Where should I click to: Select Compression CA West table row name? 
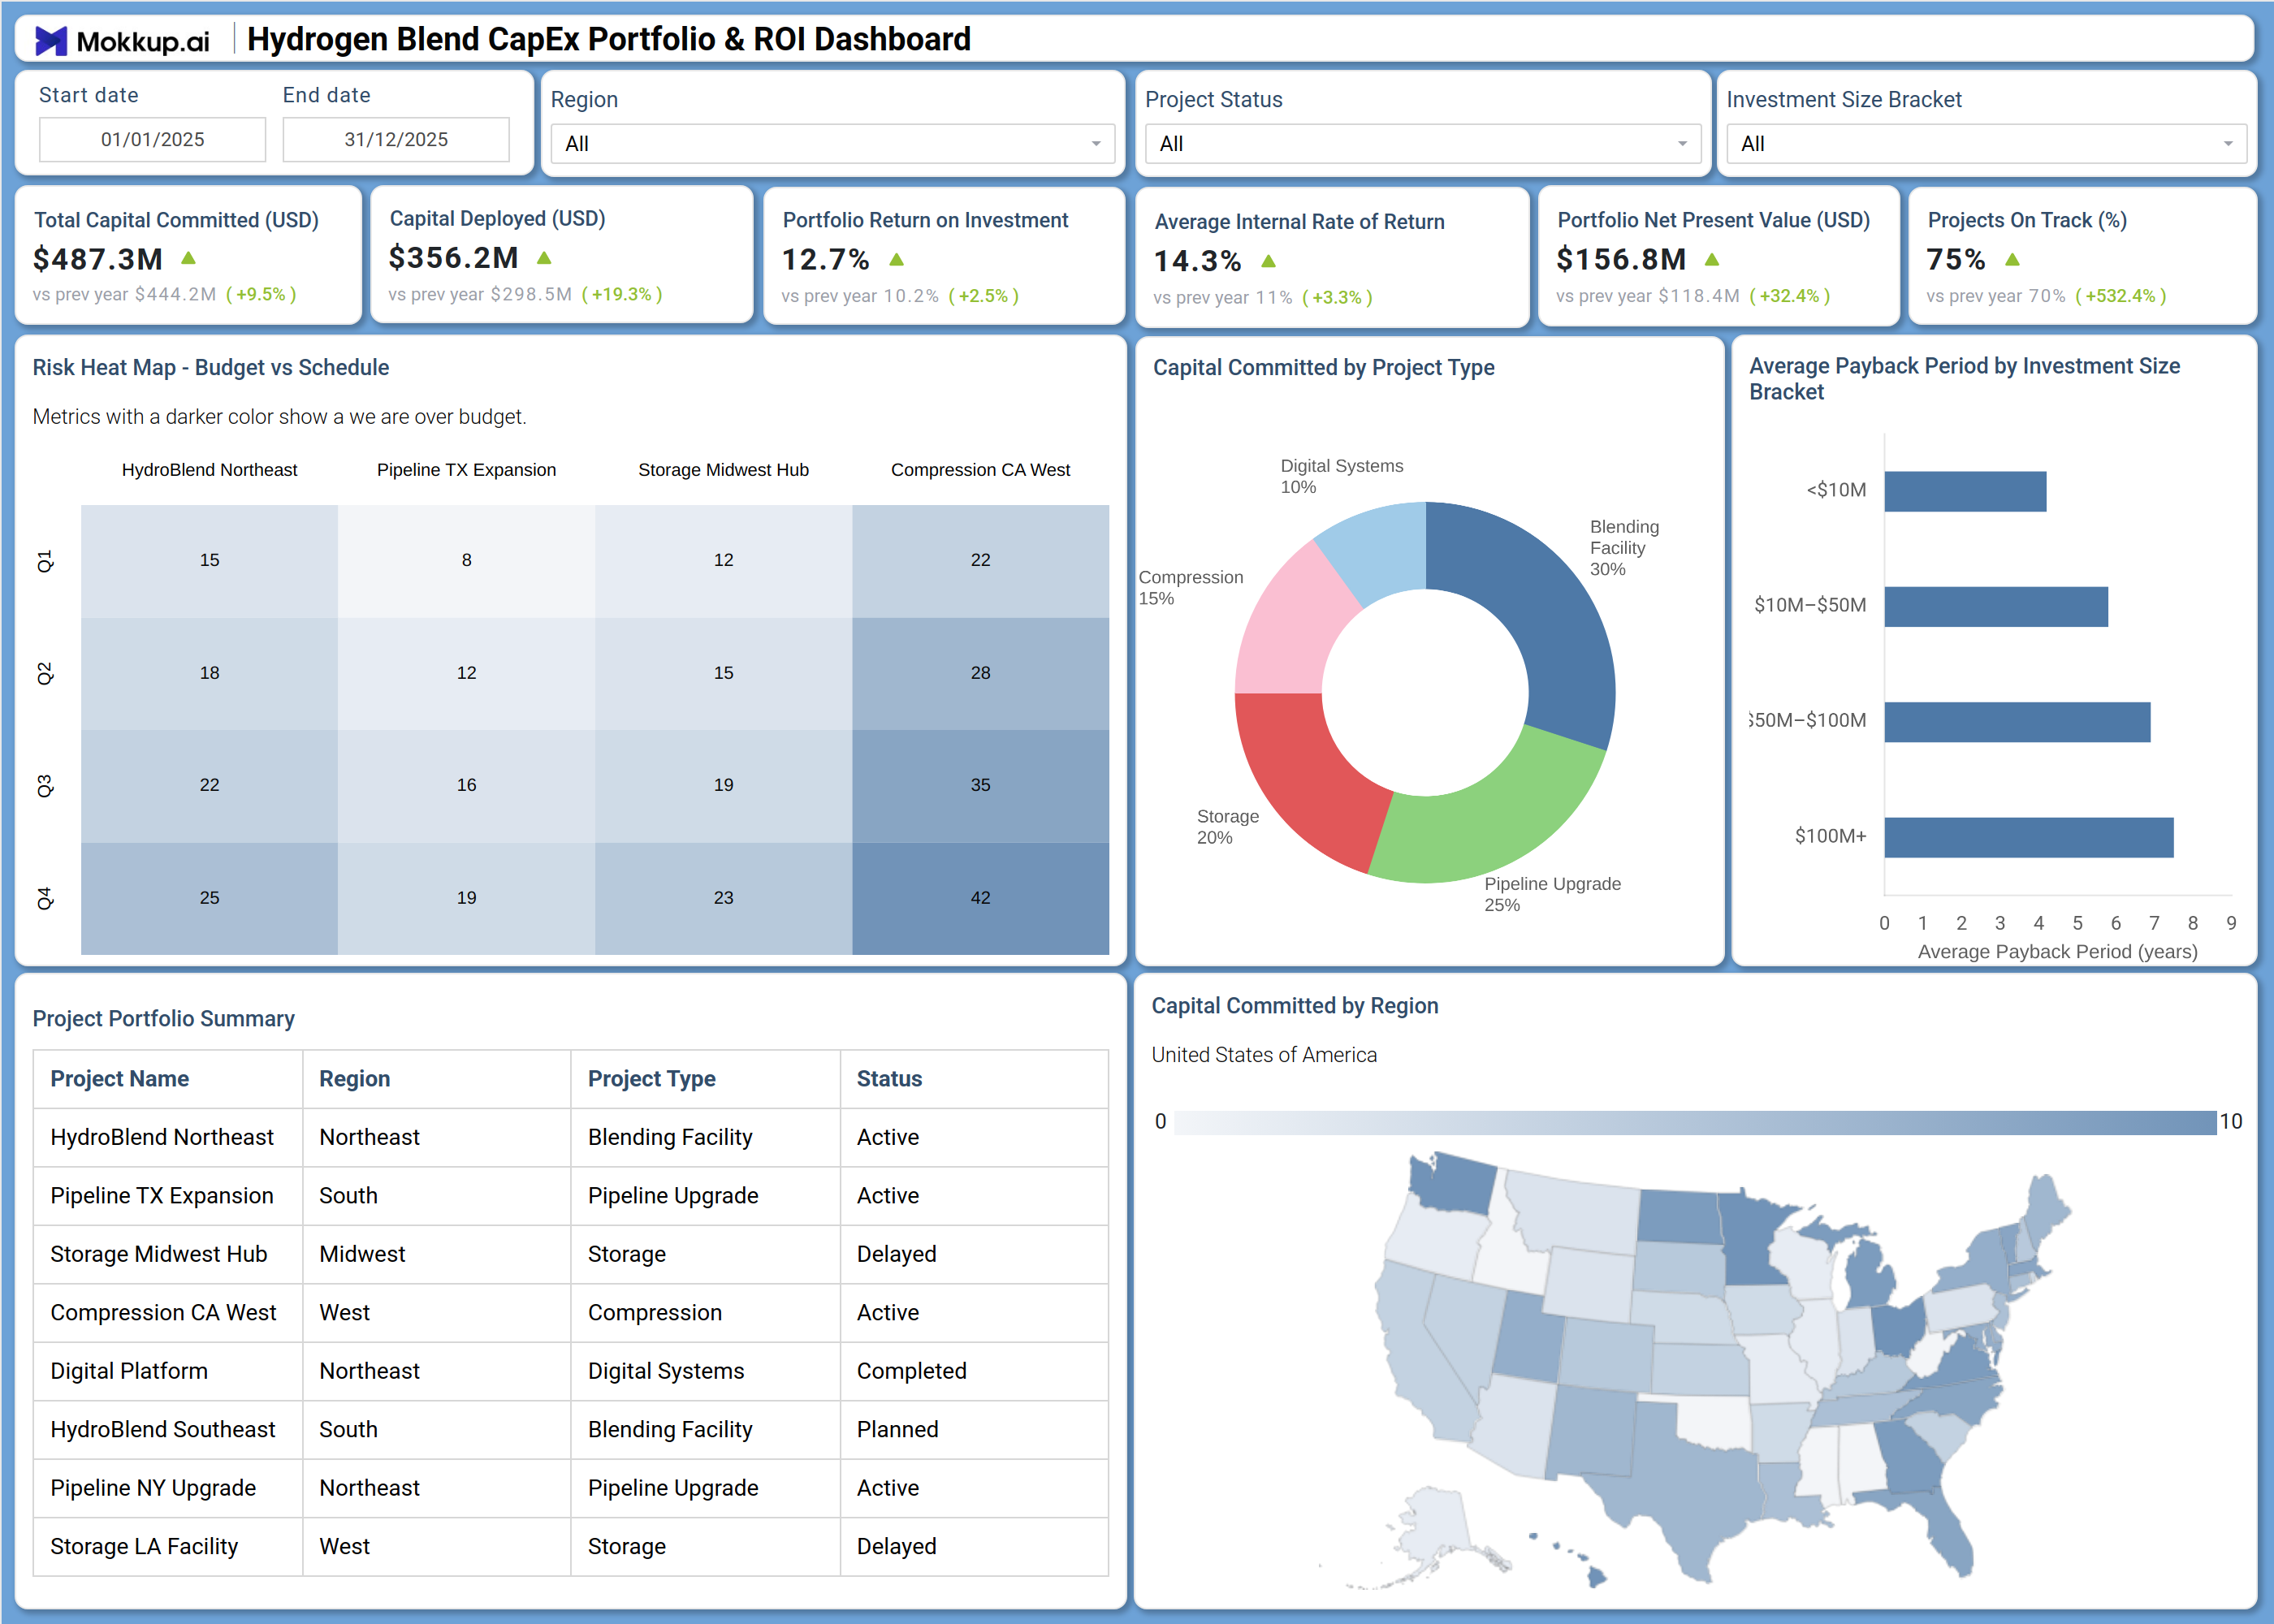tap(163, 1313)
